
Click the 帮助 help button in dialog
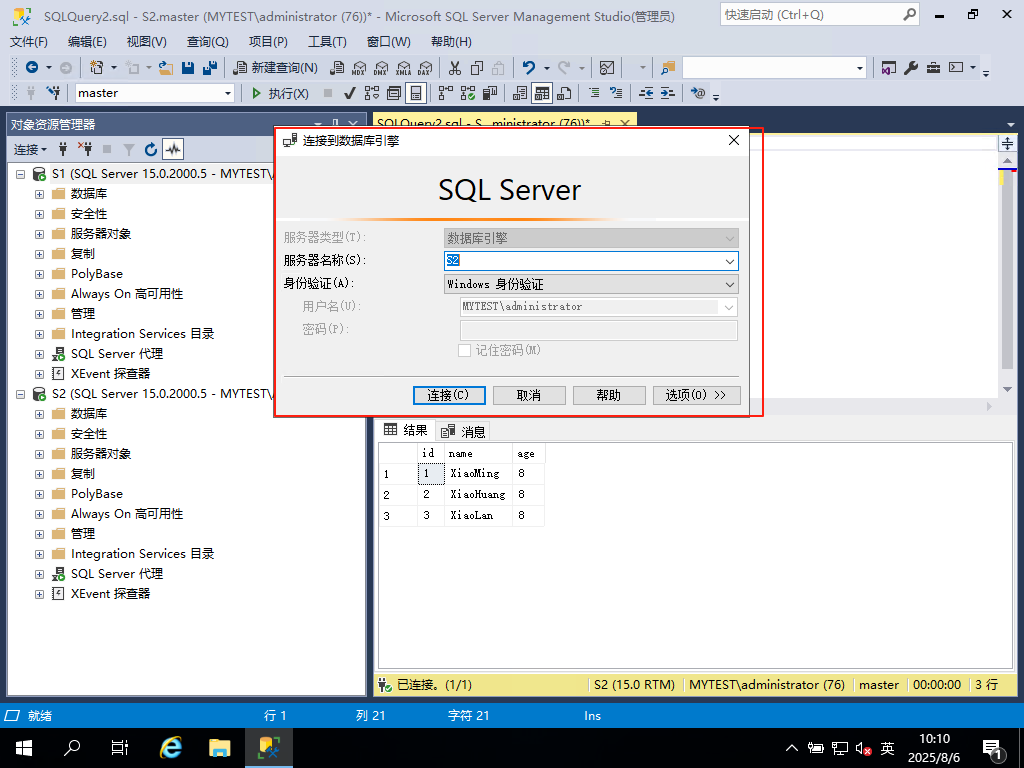[609, 395]
